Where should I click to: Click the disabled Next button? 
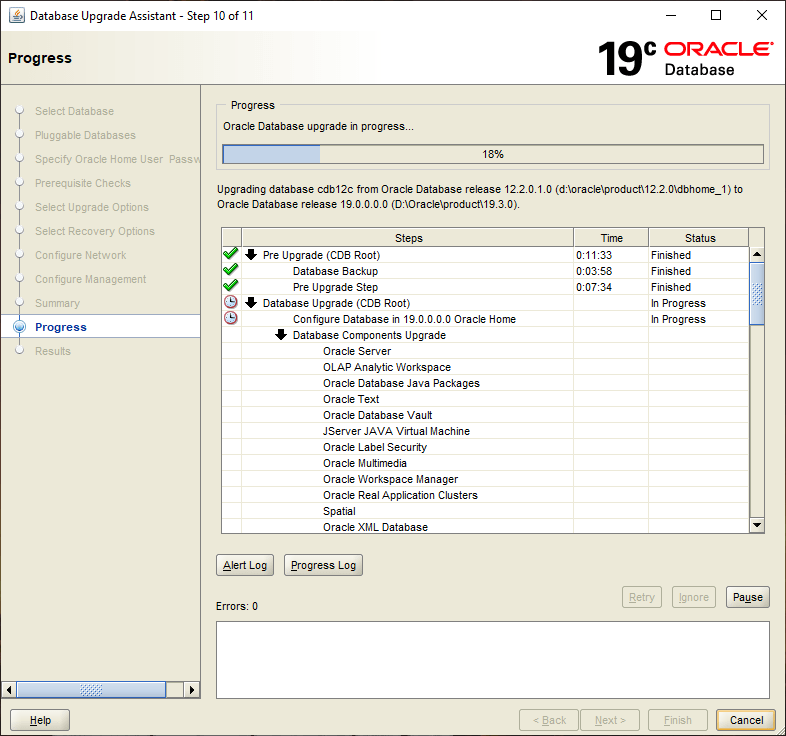pyautogui.click(x=610, y=720)
